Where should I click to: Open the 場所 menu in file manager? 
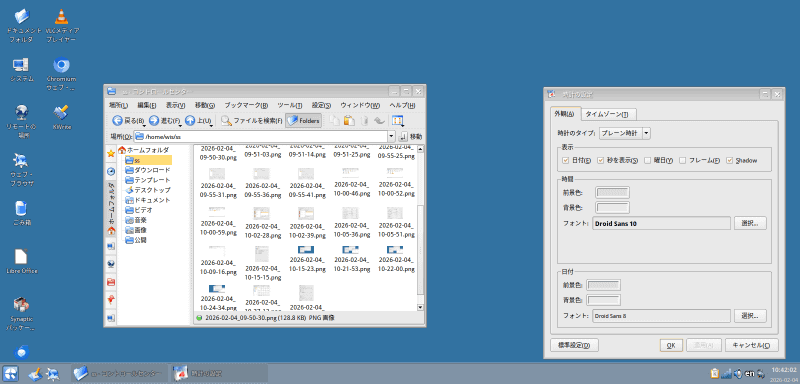pos(118,105)
